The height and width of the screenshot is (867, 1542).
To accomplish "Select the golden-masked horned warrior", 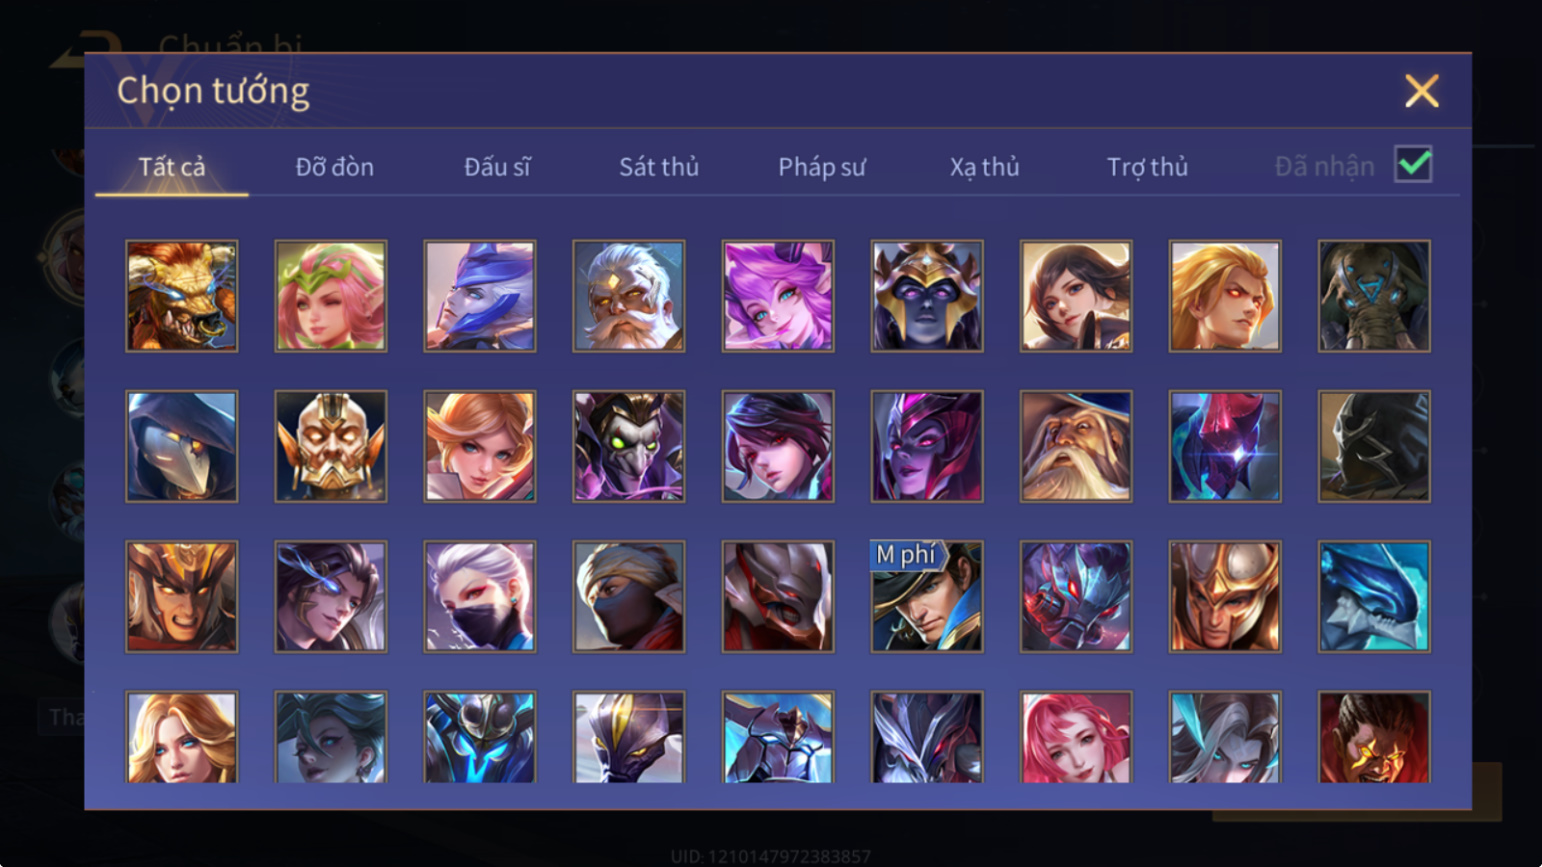I will tap(331, 446).
